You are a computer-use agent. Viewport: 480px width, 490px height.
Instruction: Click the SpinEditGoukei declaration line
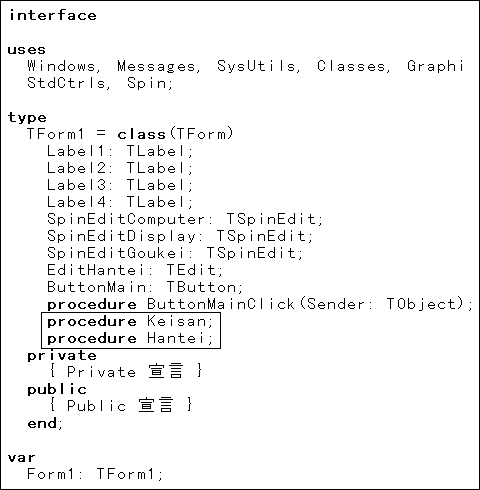pyautogui.click(x=175, y=253)
